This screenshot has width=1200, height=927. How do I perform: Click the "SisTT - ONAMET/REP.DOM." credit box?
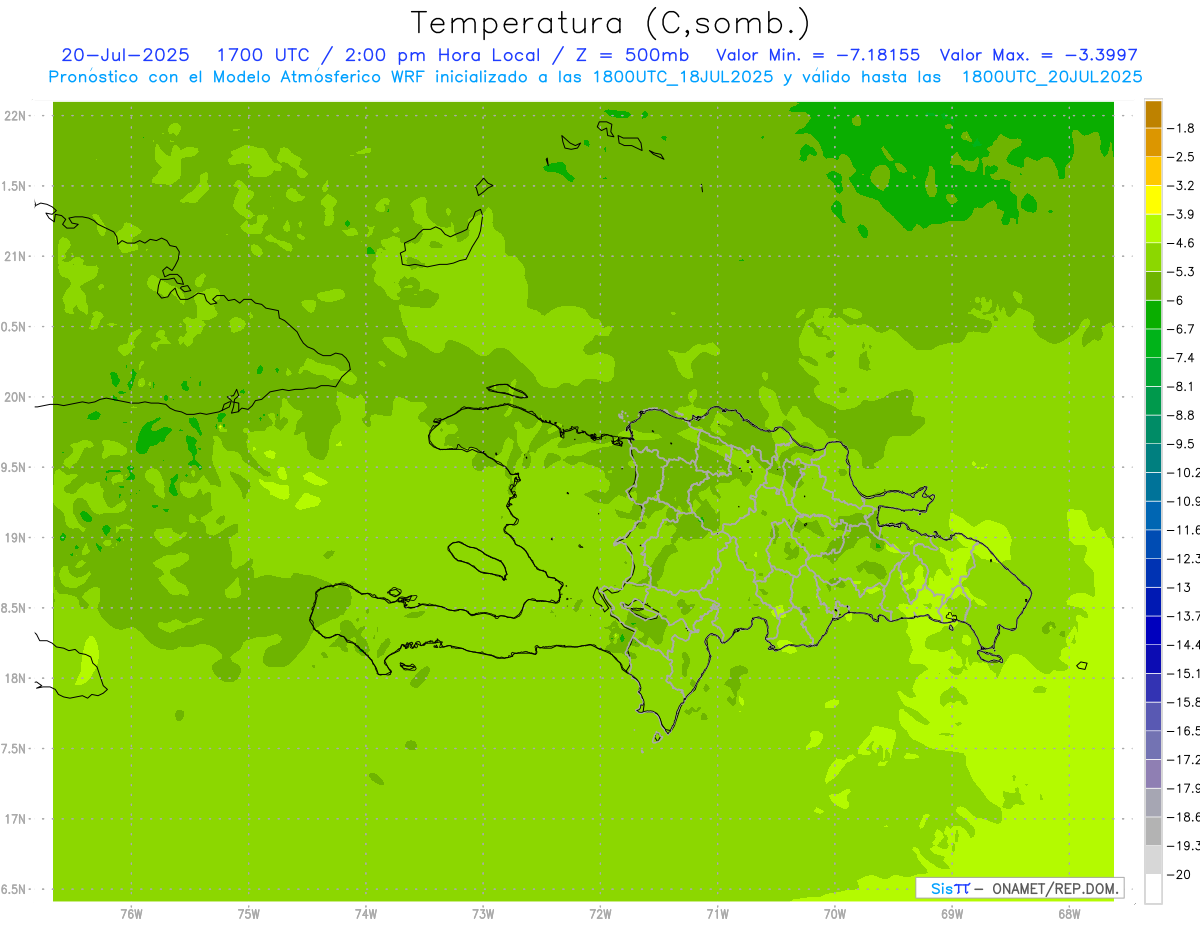click(x=1020, y=888)
